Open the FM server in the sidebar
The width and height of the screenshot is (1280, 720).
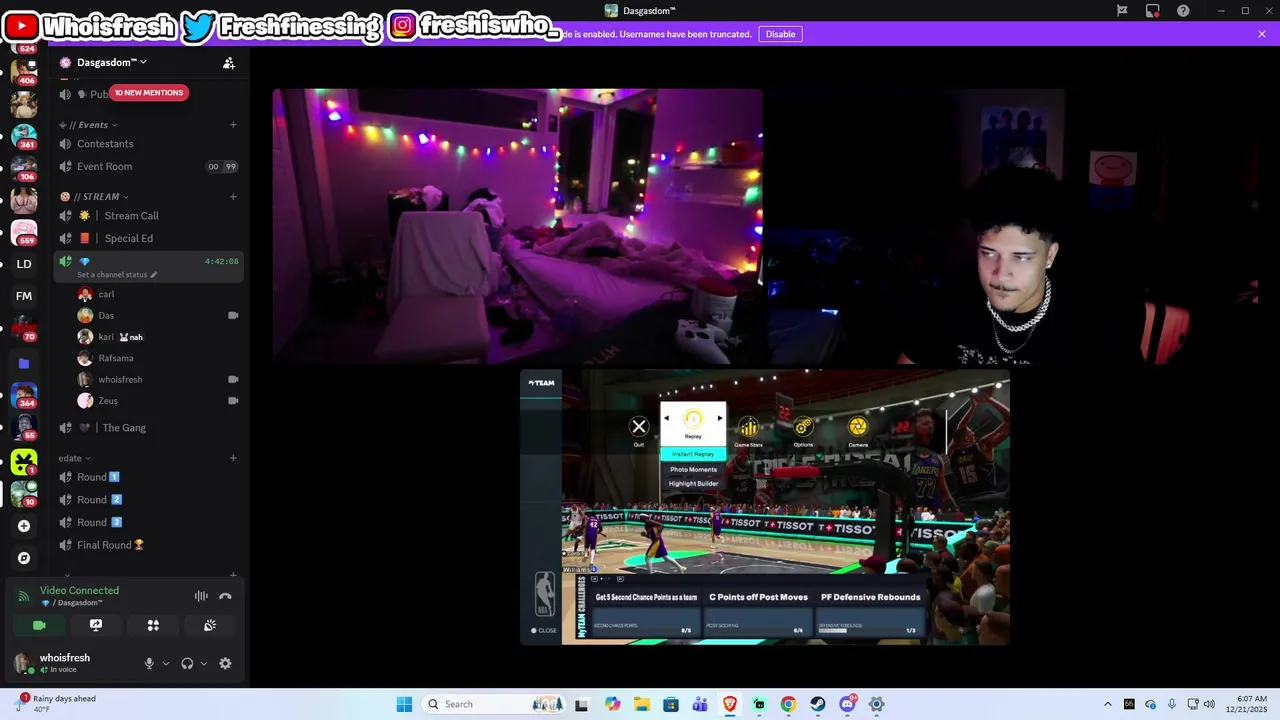click(x=24, y=296)
